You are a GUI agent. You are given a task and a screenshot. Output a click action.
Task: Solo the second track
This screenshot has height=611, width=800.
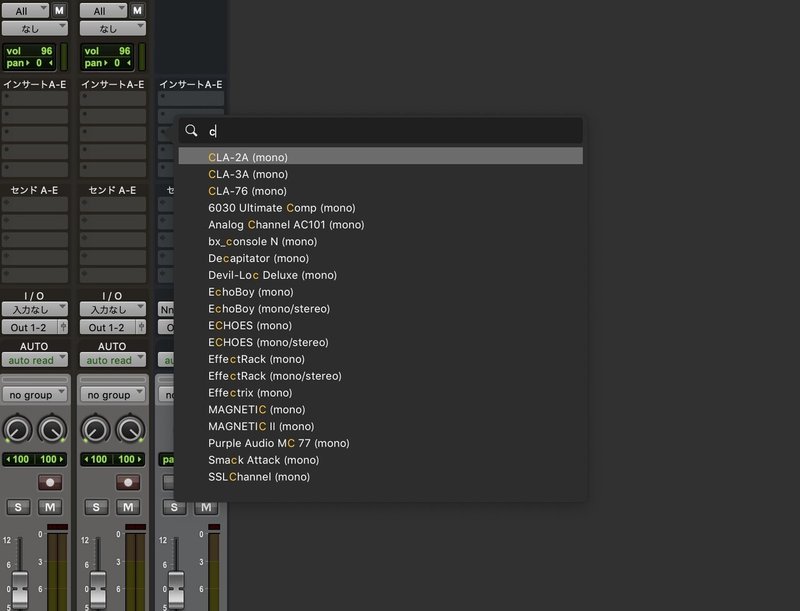(x=96, y=507)
